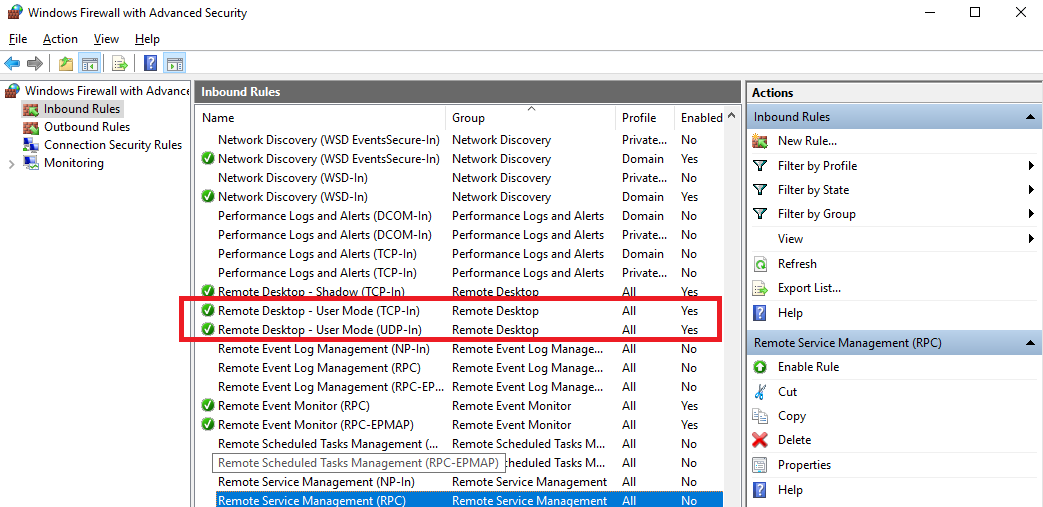Click Properties in the Actions pane
This screenshot has width=1043, height=507.
click(x=804, y=465)
